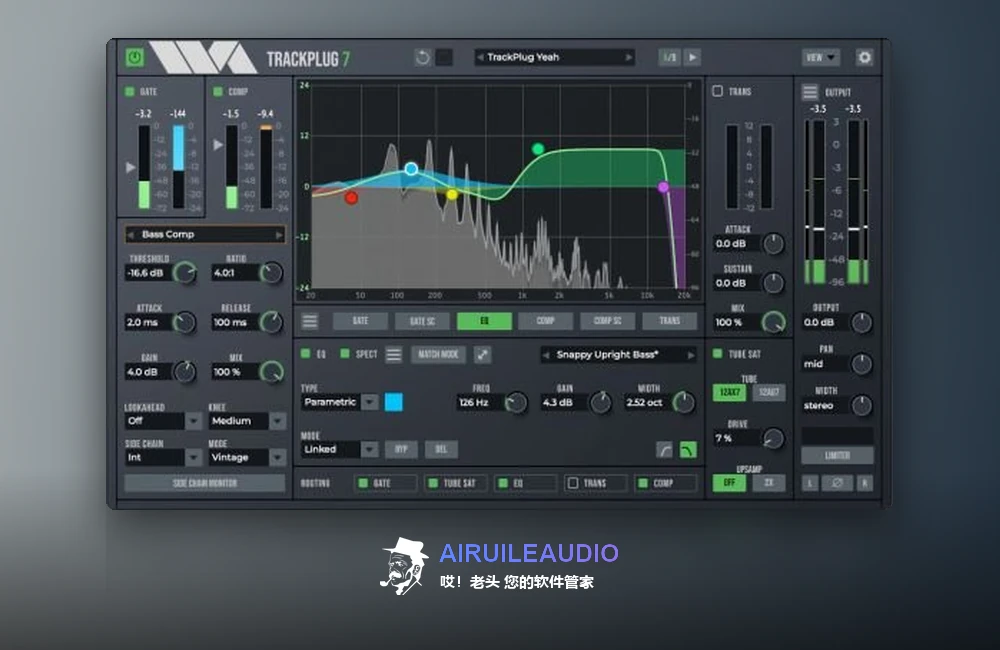The height and width of the screenshot is (650, 1000).
Task: Go to next TrackPlug Yeah preset
Action: point(628,57)
